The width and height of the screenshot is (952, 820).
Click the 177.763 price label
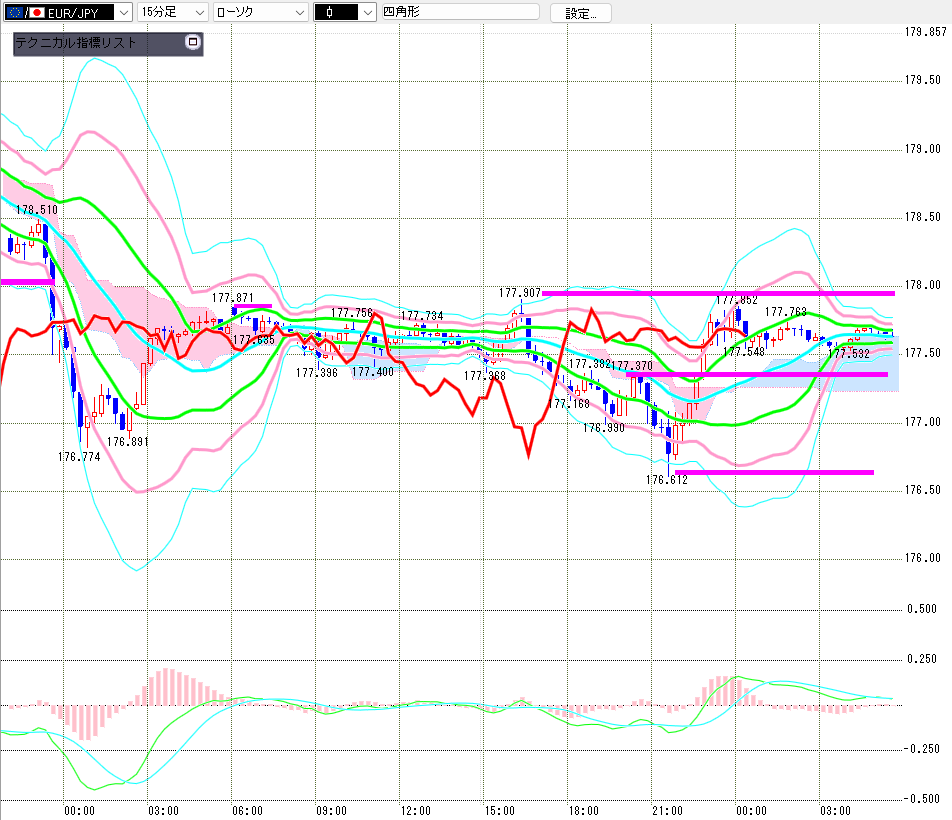[x=786, y=312]
